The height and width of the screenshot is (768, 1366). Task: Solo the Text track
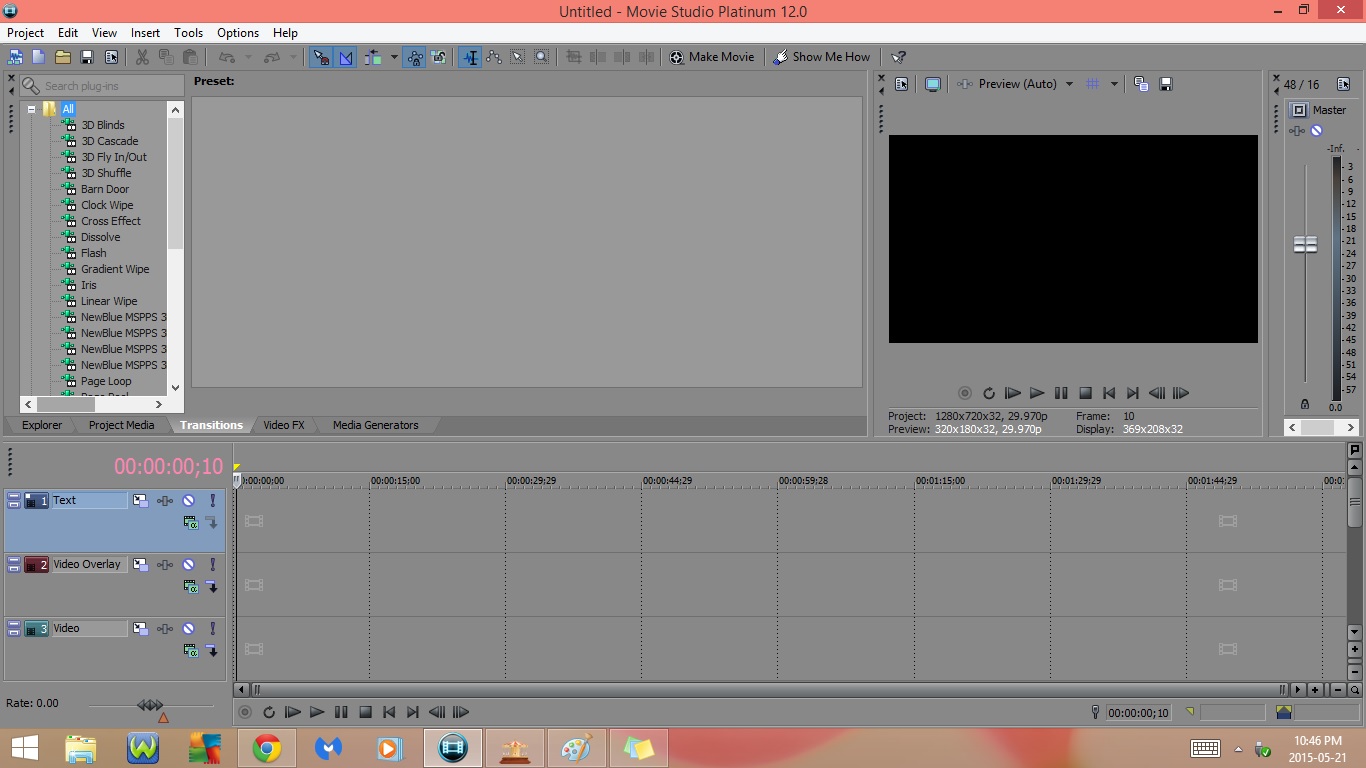(212, 500)
